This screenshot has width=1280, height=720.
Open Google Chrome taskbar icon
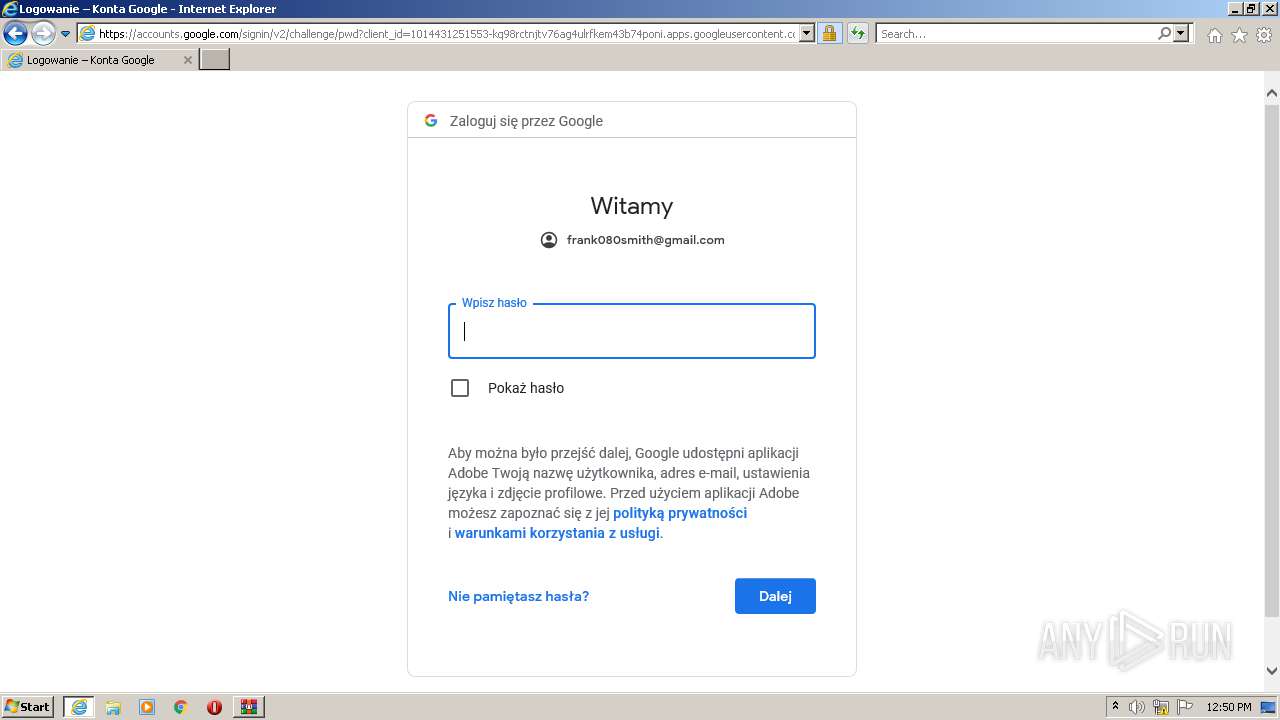coord(180,707)
